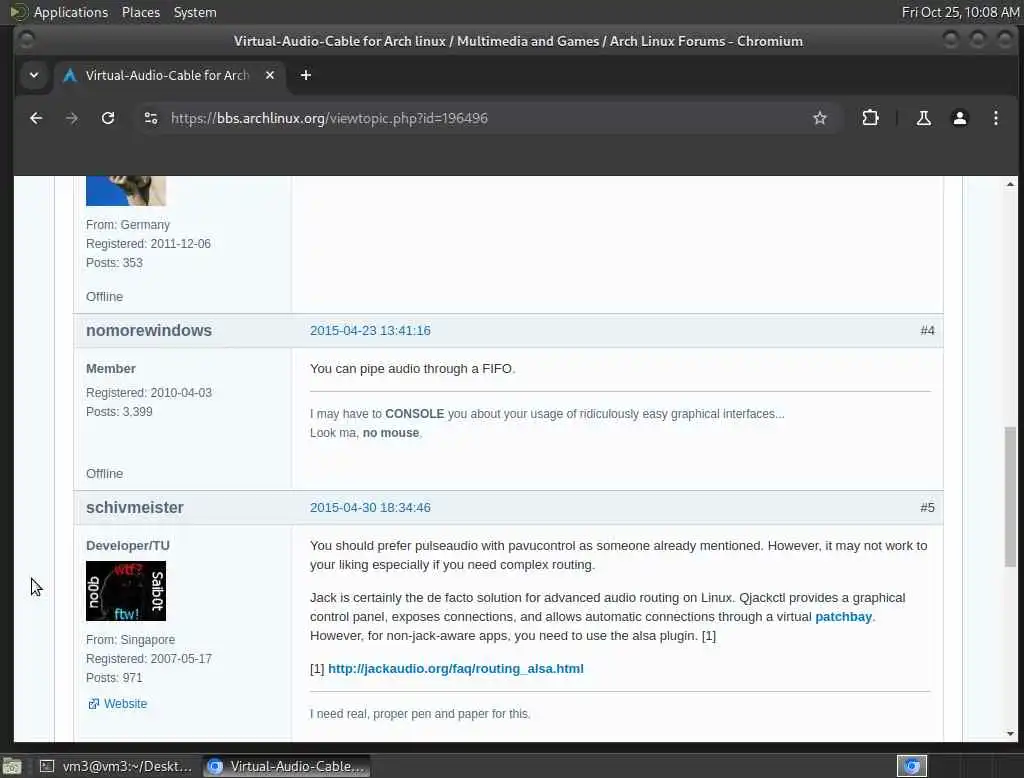Open a new tab with plus button
Screen dimensions: 1024x778
306,75
